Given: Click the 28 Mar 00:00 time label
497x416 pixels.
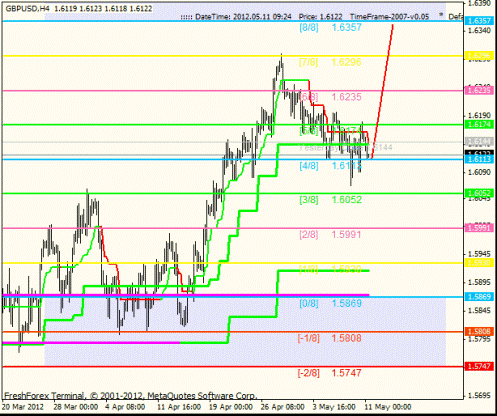Looking at the screenshot, I should pos(76,407).
